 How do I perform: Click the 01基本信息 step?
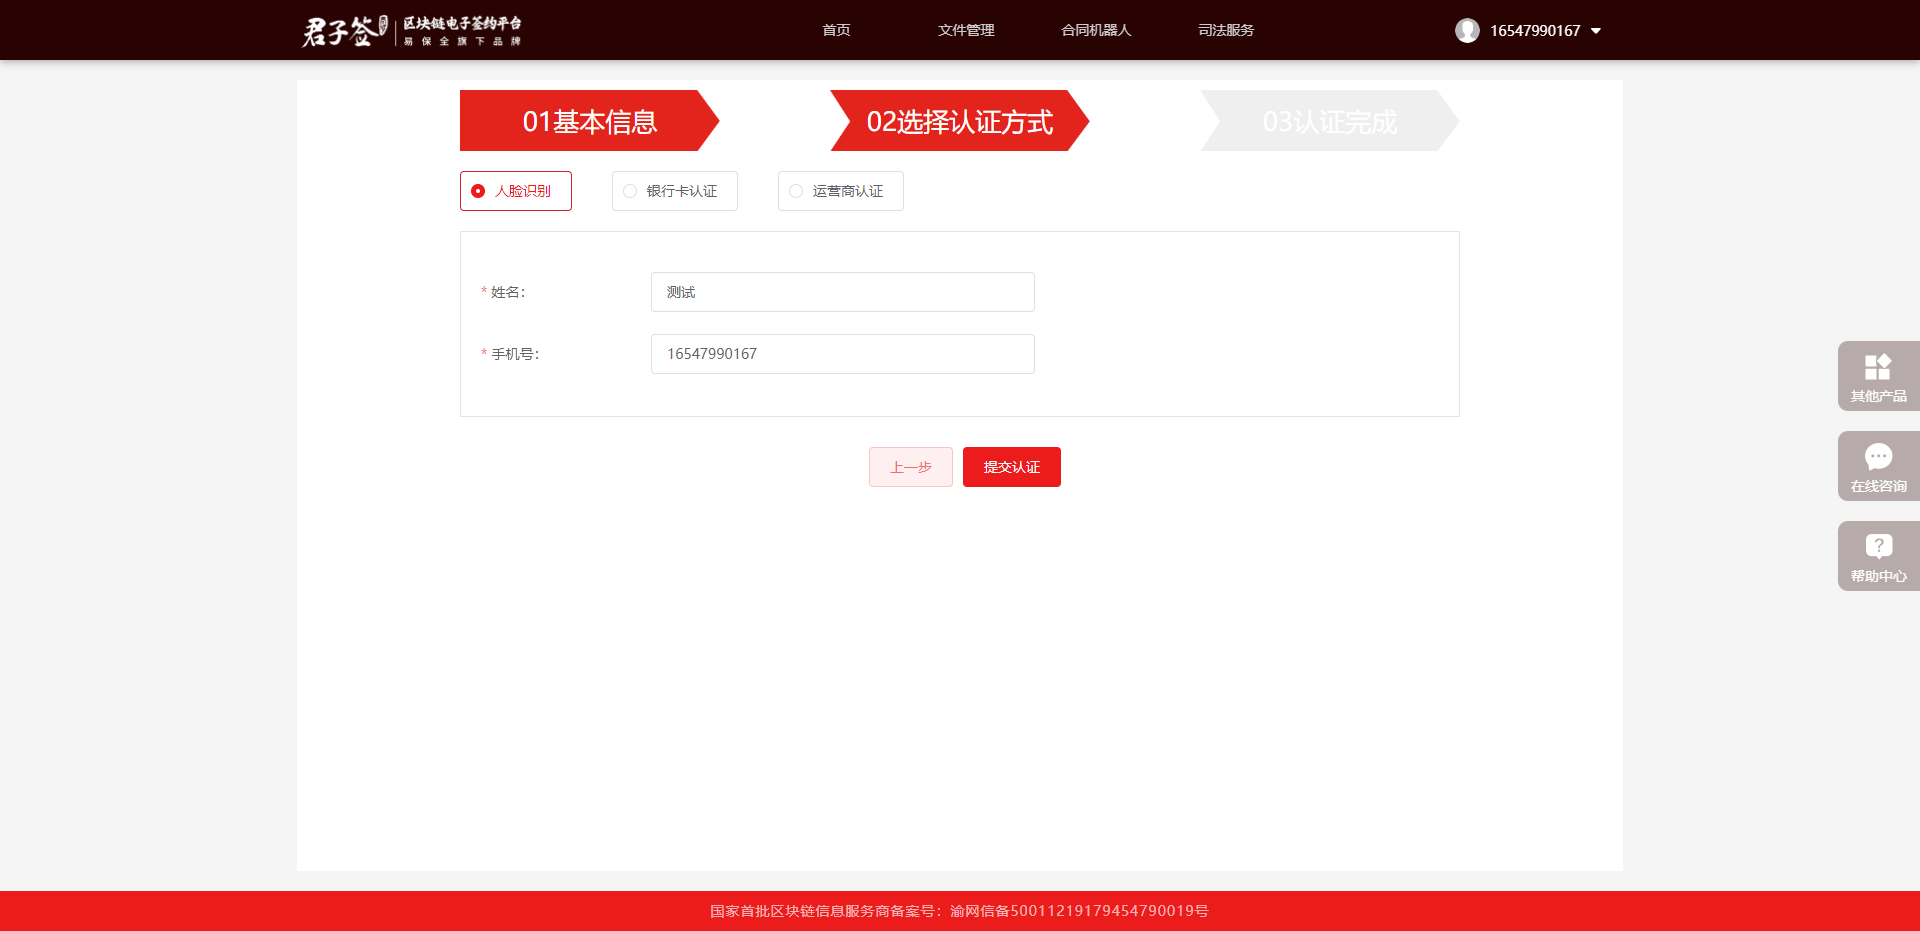click(x=589, y=121)
